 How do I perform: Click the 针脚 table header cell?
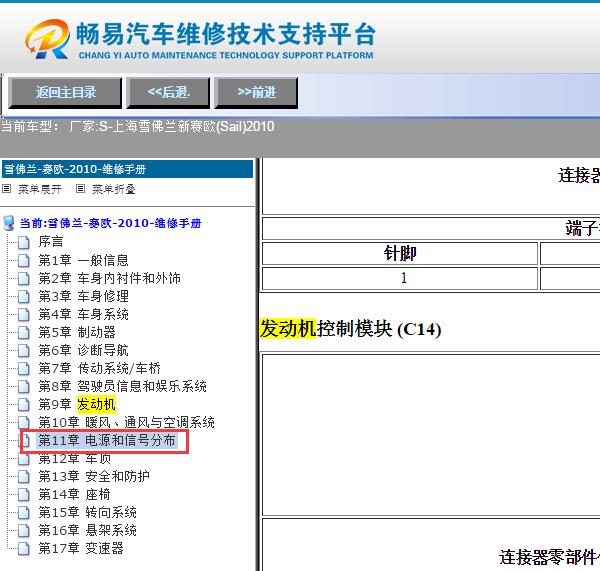click(400, 253)
